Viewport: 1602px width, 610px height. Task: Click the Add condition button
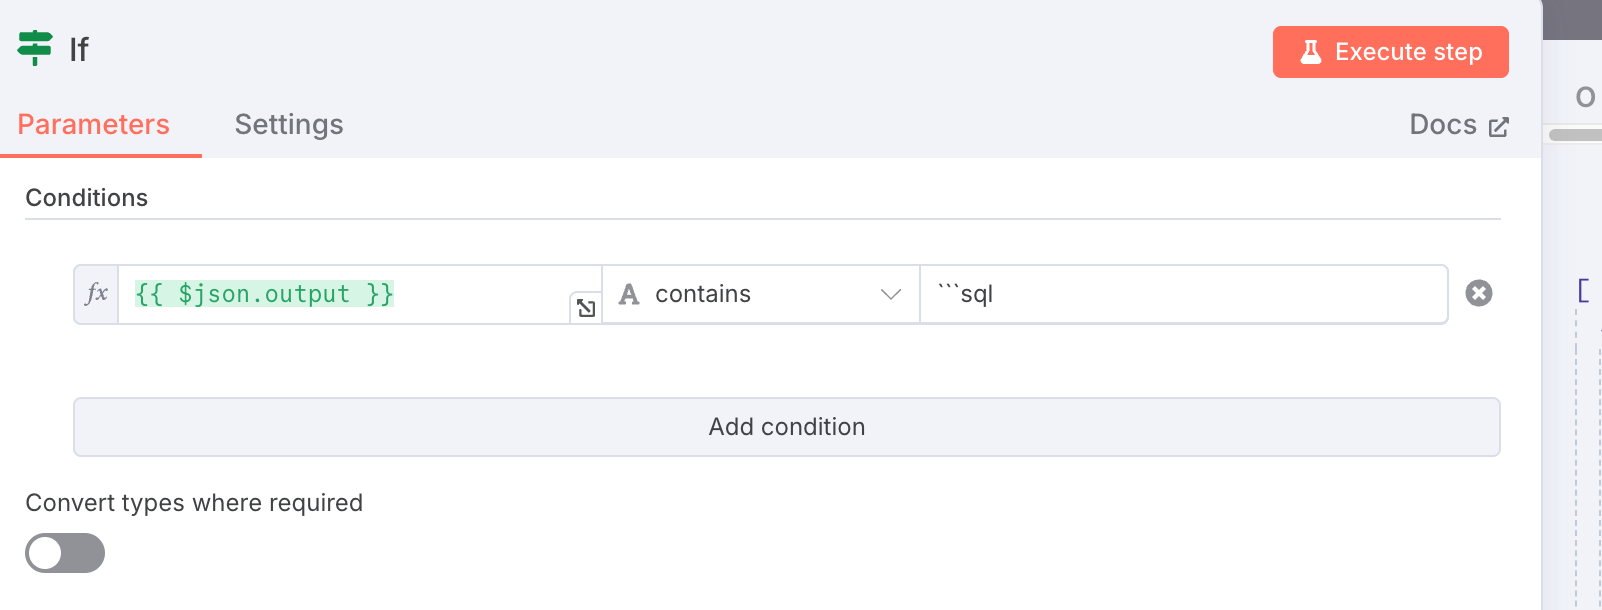pos(787,427)
